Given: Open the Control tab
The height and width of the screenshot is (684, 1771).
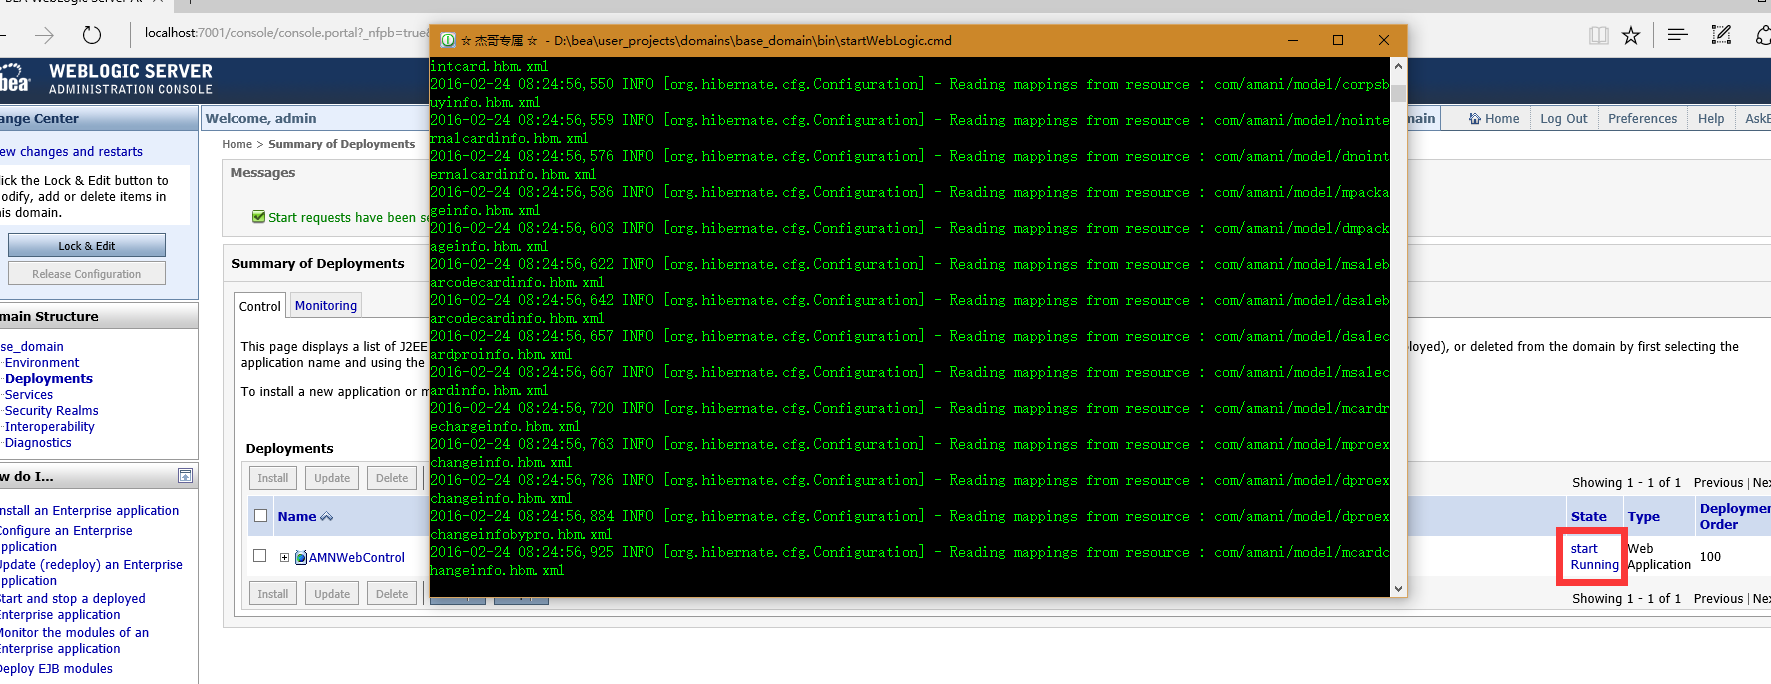Looking at the screenshot, I should (260, 306).
